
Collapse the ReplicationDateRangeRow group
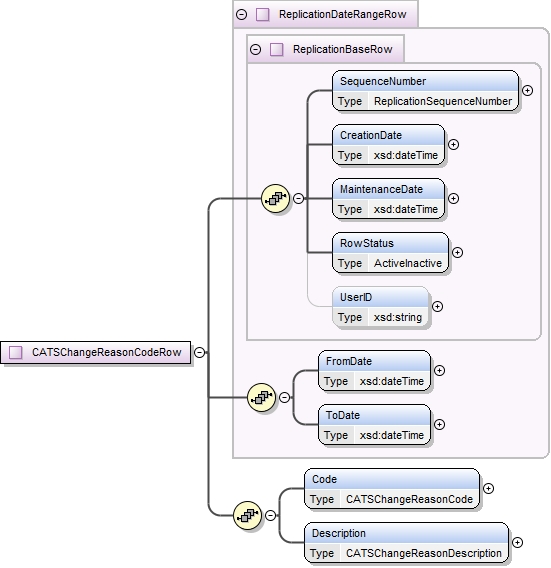[x=242, y=14]
